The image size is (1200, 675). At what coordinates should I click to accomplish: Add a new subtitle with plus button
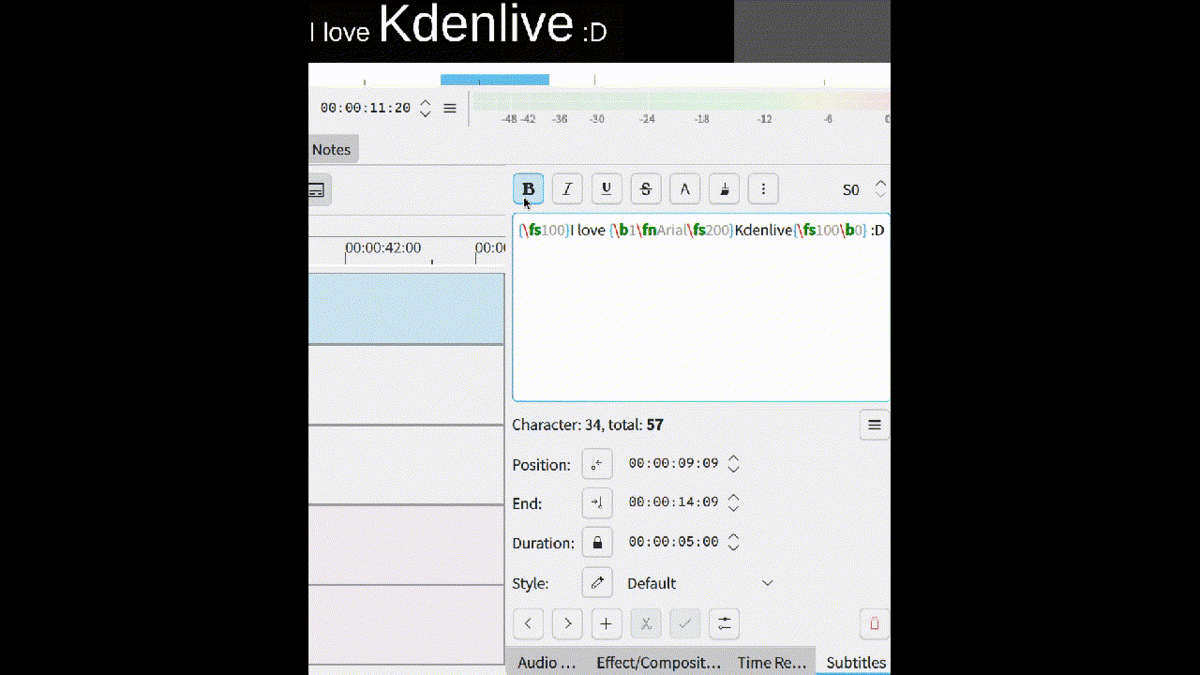point(606,624)
